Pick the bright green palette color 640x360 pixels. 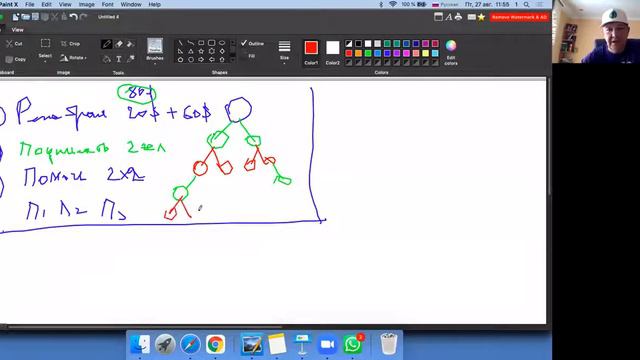click(x=368, y=53)
